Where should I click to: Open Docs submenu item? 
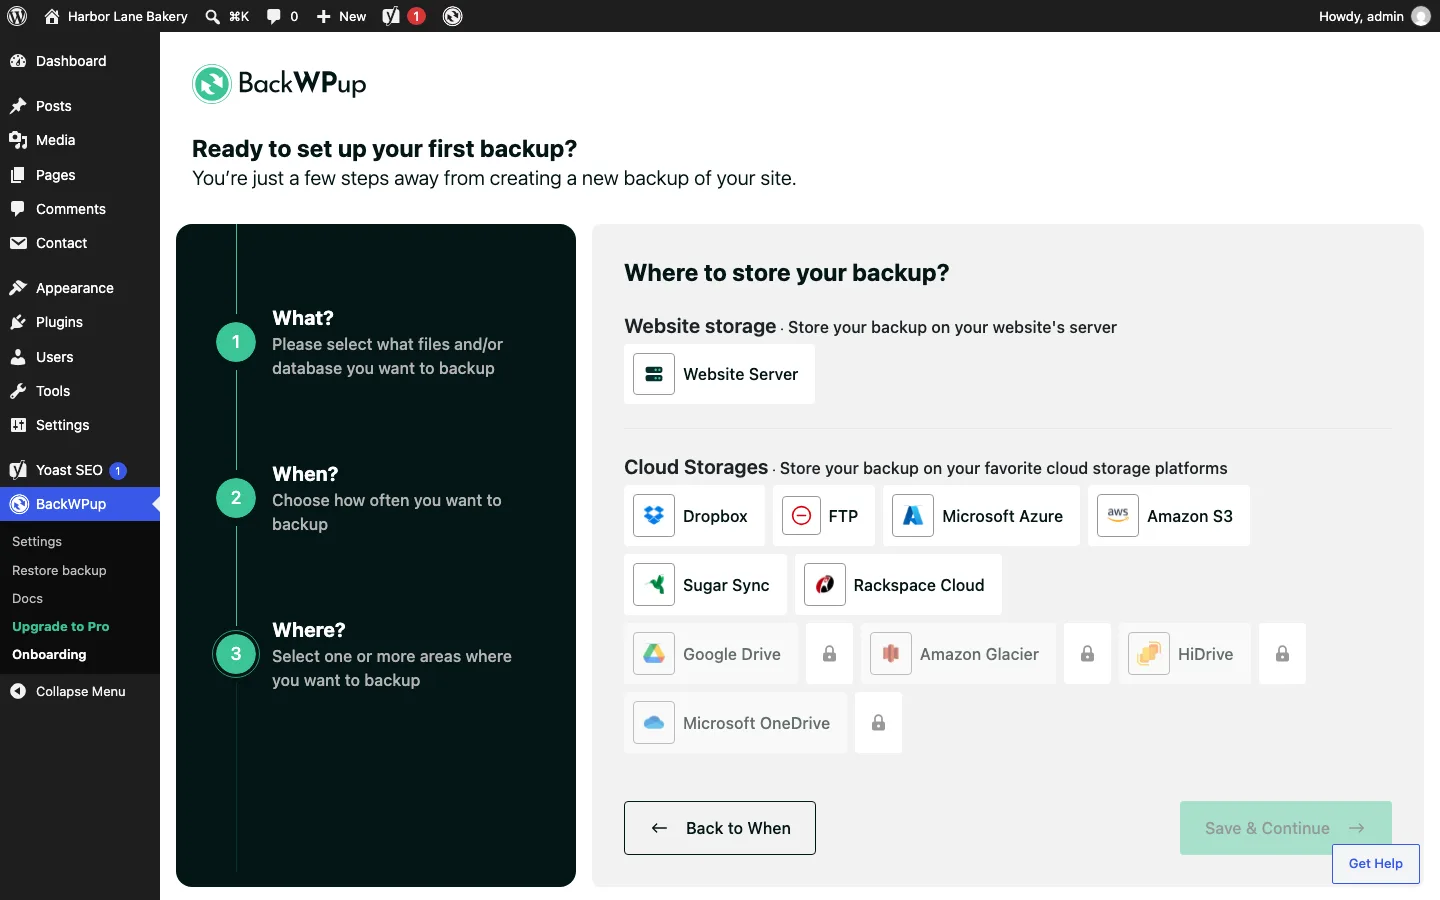click(27, 598)
